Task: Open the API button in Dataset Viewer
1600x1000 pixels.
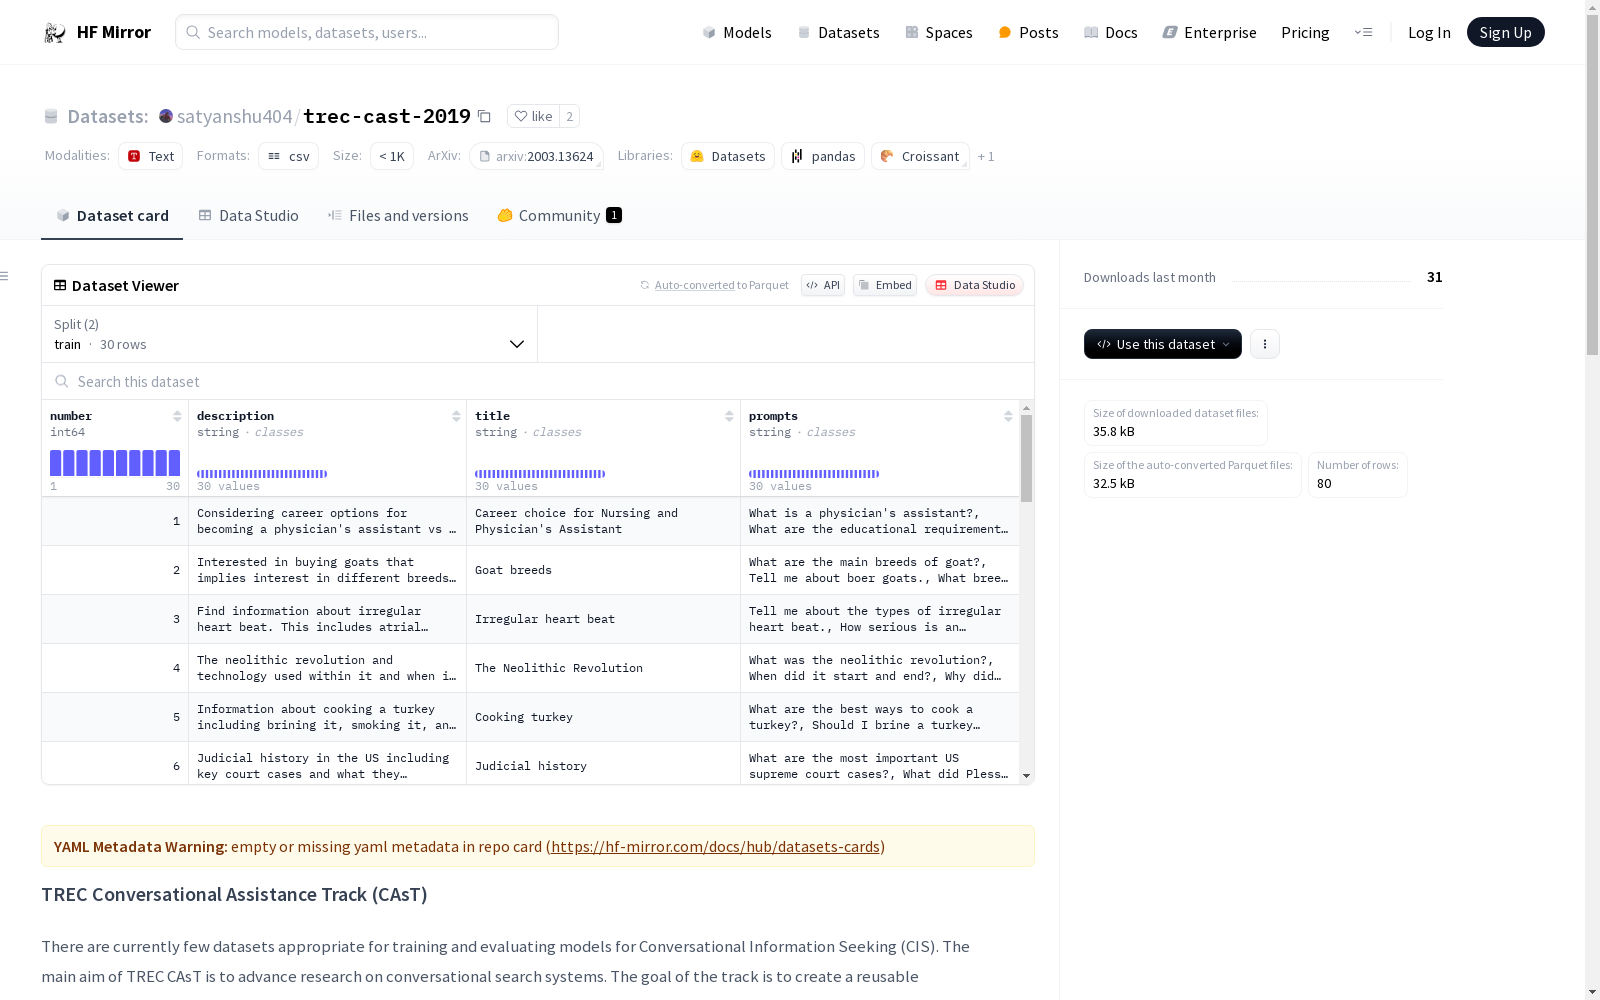Action: 823,285
